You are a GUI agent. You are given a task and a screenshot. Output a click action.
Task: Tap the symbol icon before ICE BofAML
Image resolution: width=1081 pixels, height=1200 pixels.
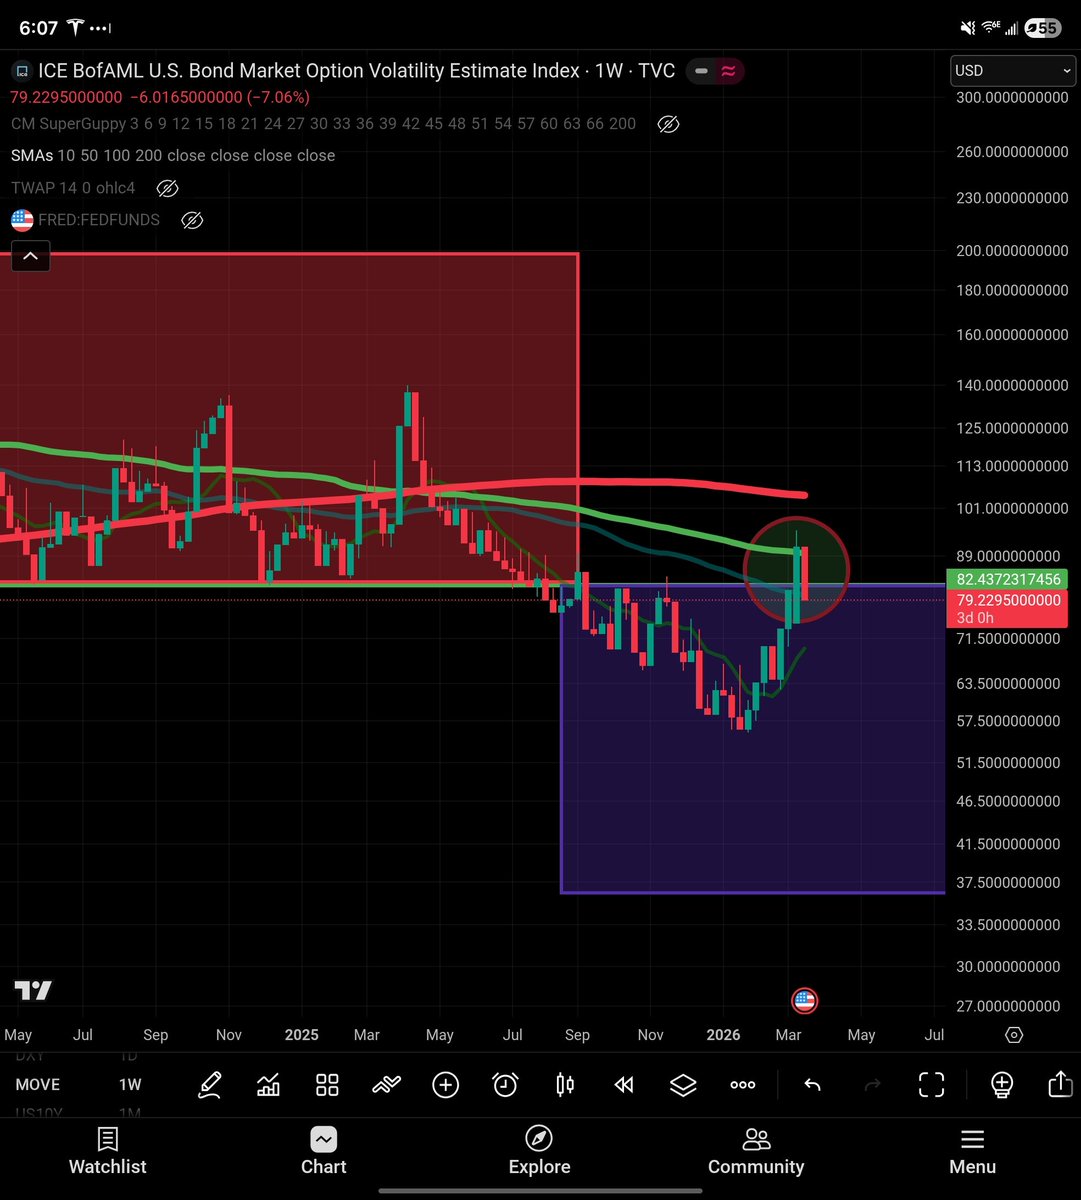[x=21, y=71]
